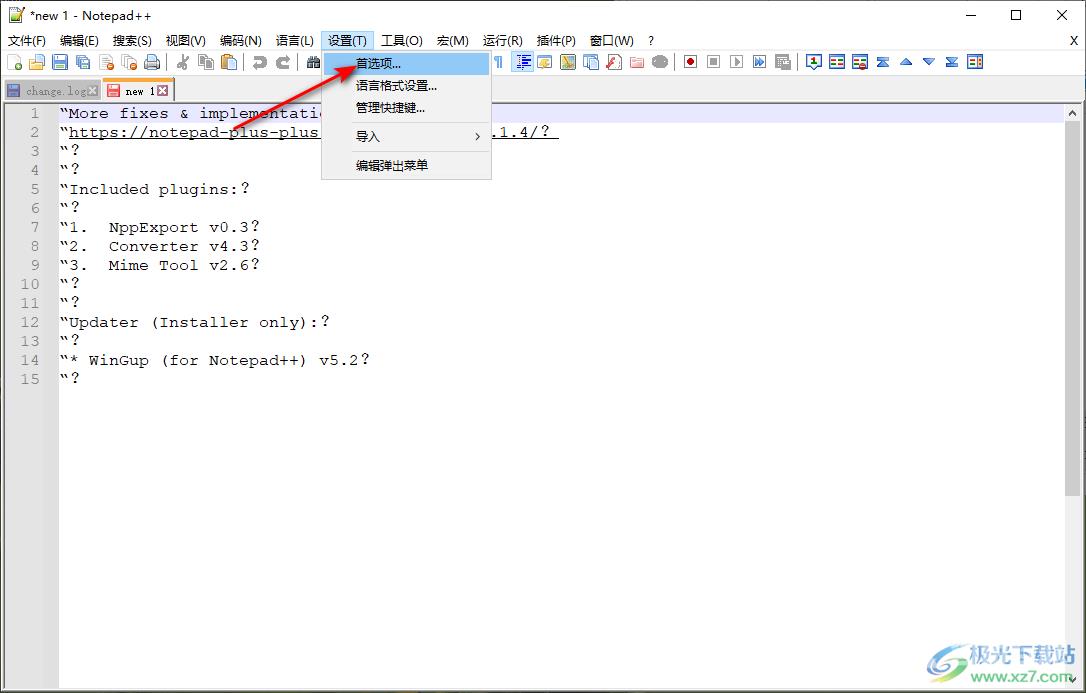Collapse the open 设置(T) menu

click(x=348, y=41)
